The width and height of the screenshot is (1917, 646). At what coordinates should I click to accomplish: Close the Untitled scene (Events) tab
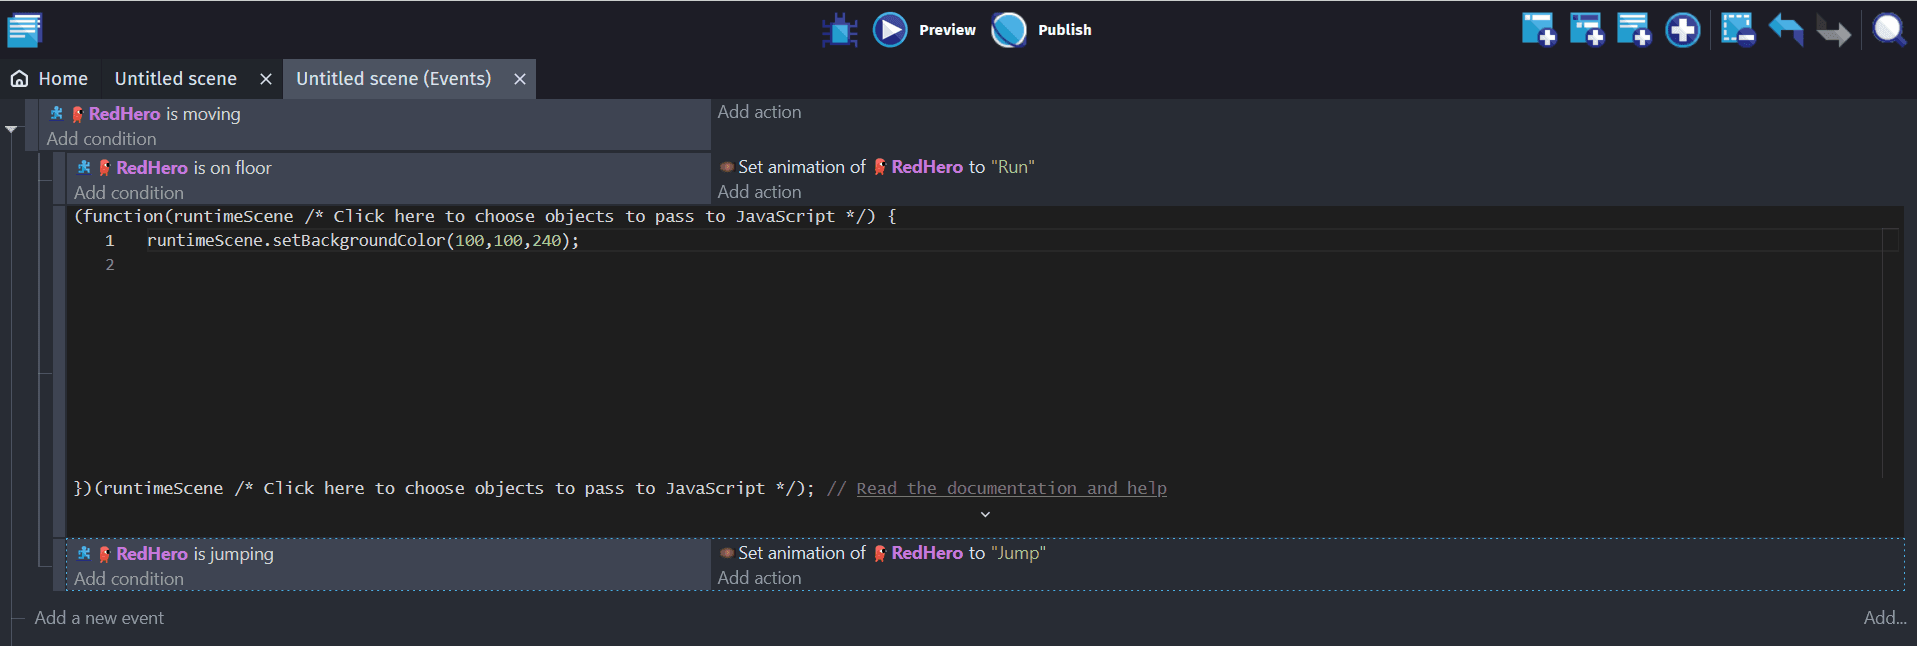tap(520, 79)
